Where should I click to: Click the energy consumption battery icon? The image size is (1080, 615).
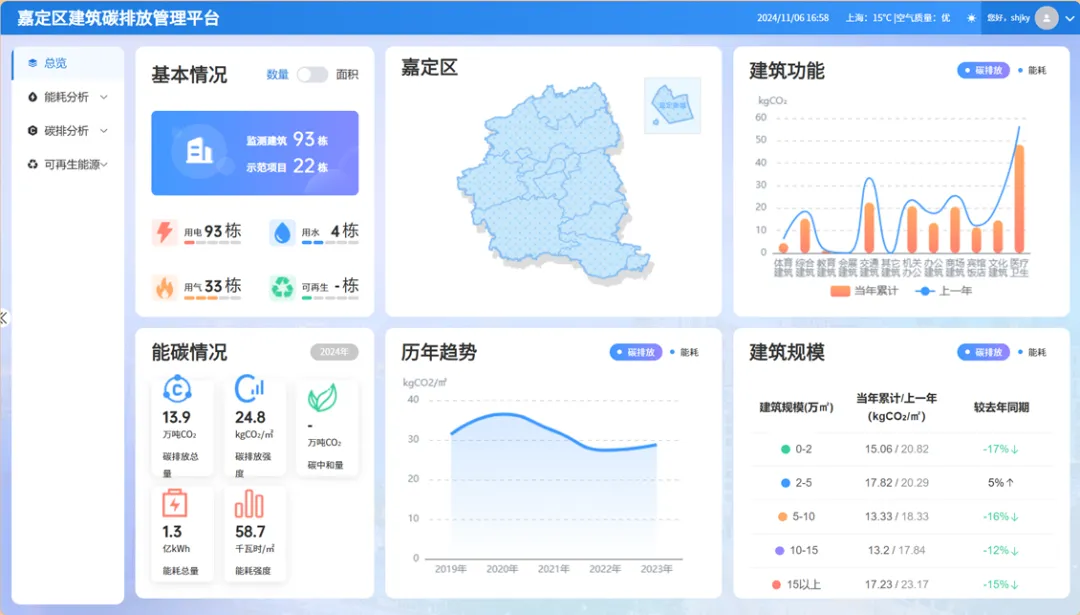pos(175,502)
